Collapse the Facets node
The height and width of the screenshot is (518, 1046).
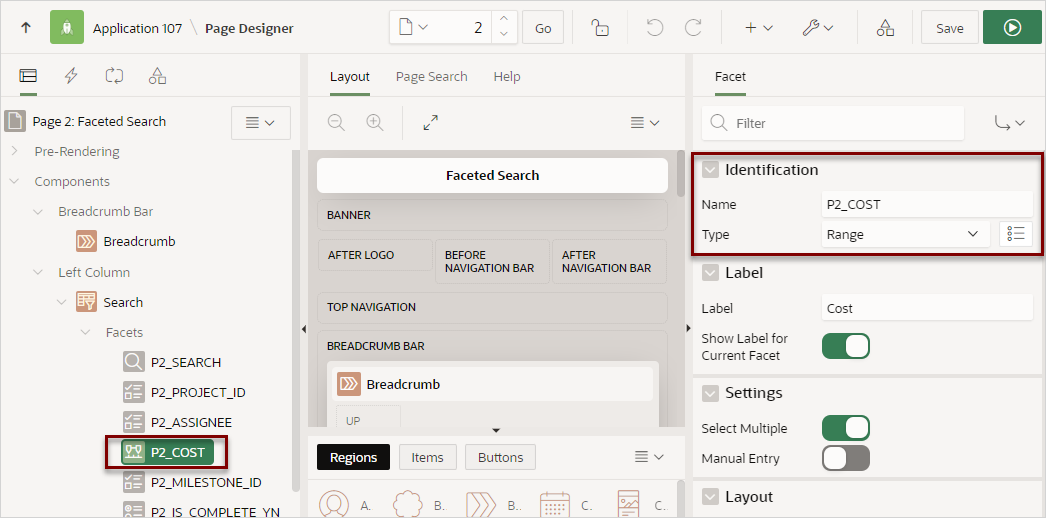86,332
